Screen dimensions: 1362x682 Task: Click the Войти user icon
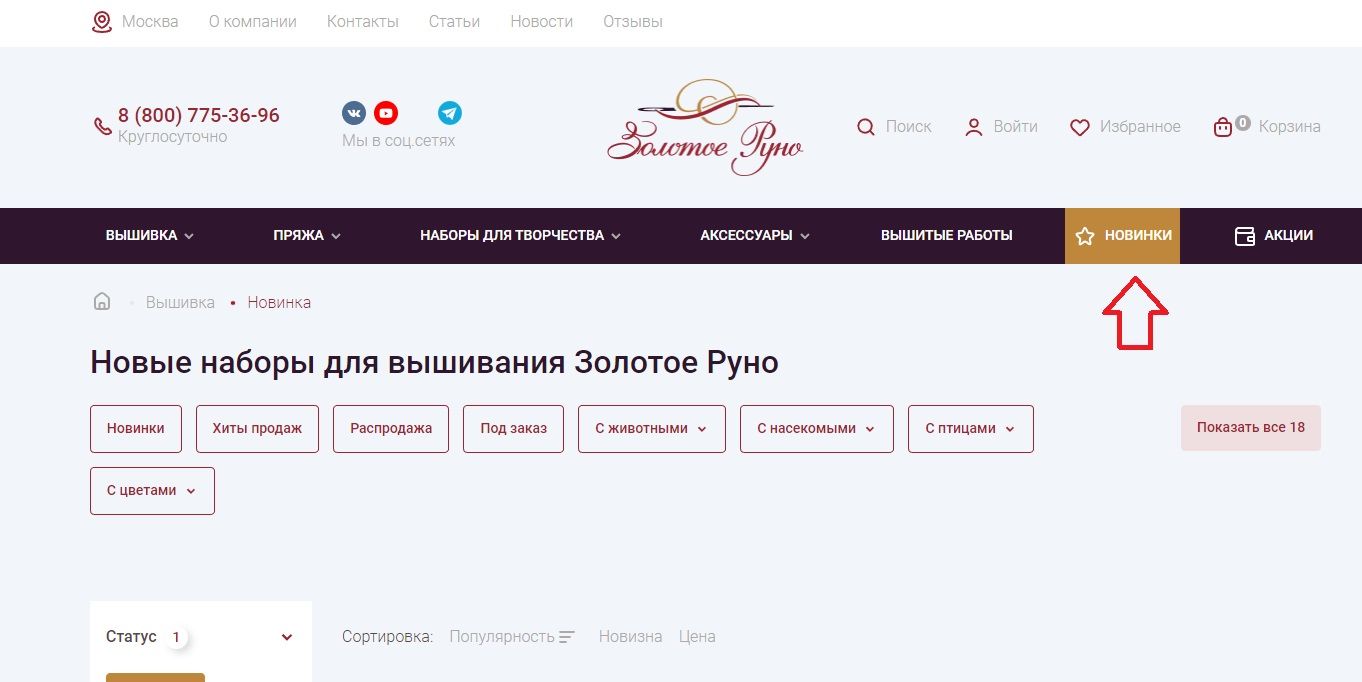973,127
